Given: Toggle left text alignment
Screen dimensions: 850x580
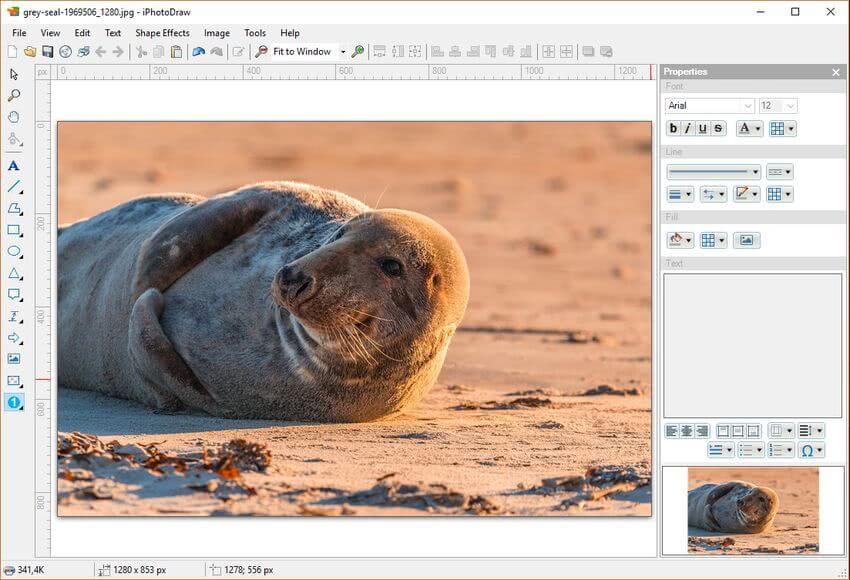Looking at the screenshot, I should tap(672, 431).
